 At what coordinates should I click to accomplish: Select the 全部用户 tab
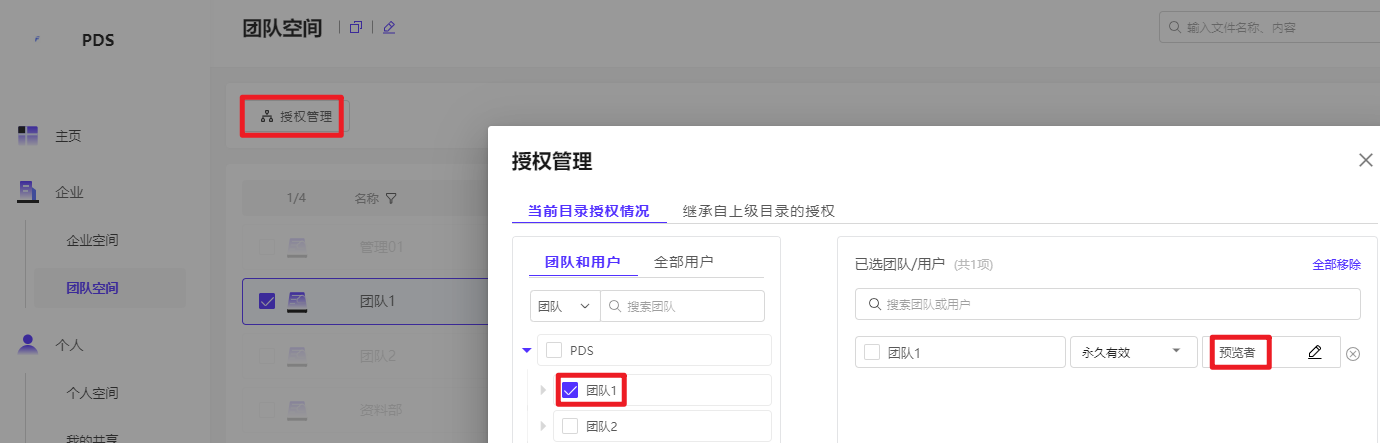684,262
